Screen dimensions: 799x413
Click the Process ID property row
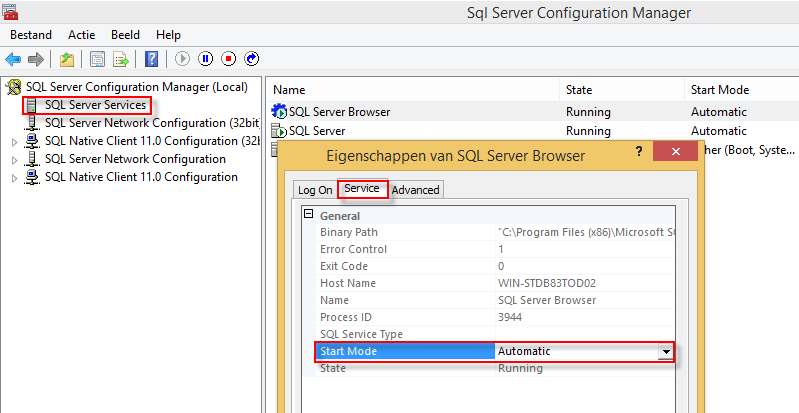click(x=495, y=317)
